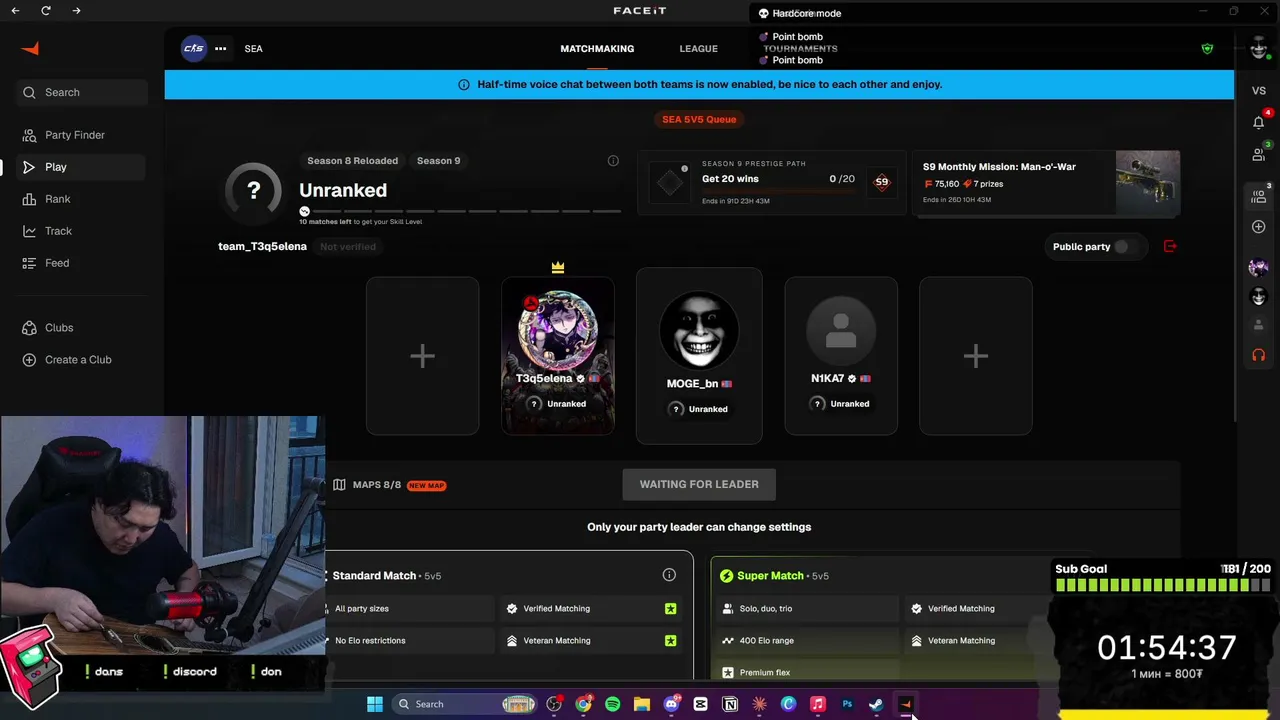The image size is (1280, 720).
Task: Open the Season 9 Prestige Path card
Action: tap(771, 183)
